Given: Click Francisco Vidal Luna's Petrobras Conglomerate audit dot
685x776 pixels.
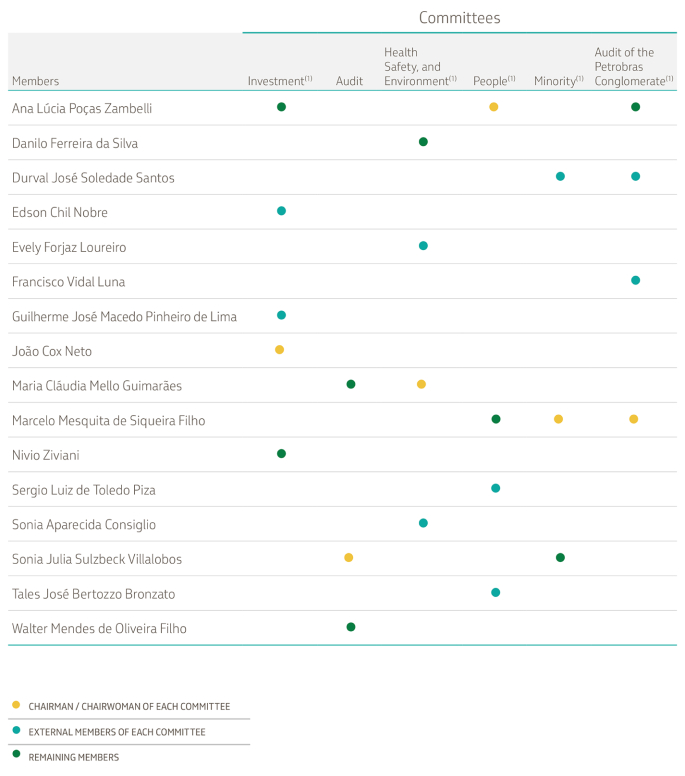Looking at the screenshot, I should (635, 281).
